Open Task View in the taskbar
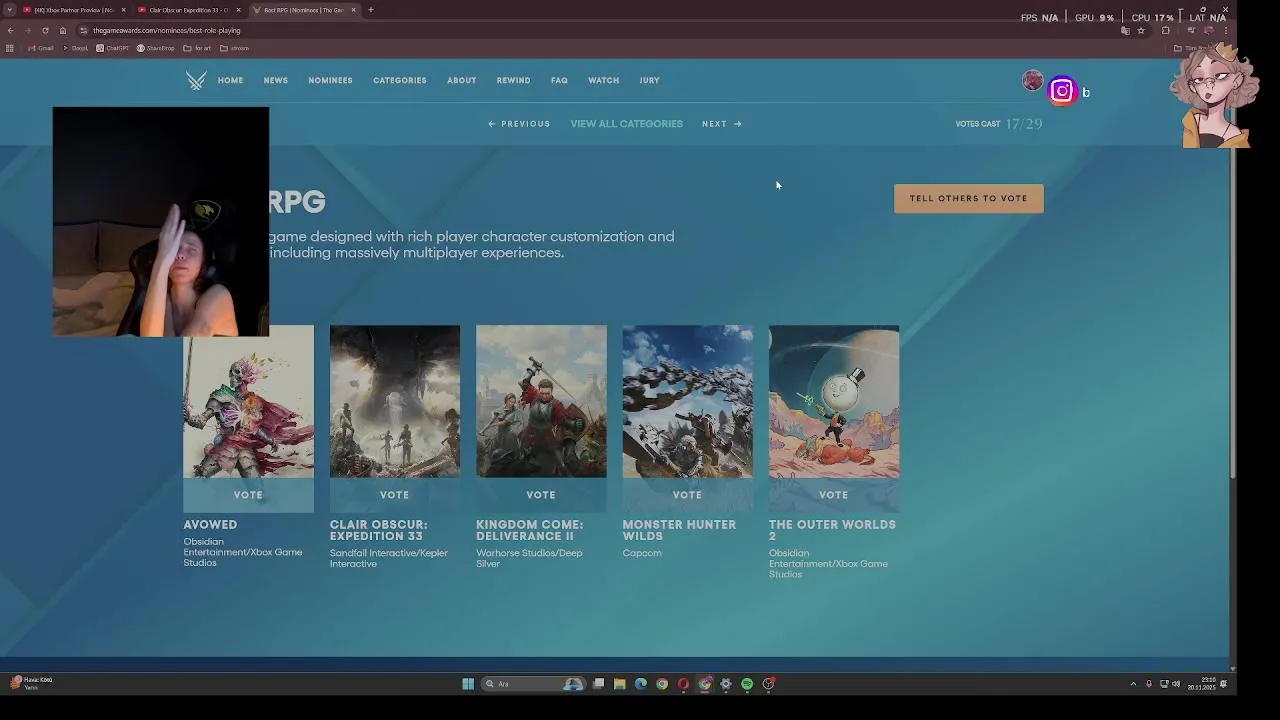This screenshot has height=720, width=1280. [x=598, y=684]
